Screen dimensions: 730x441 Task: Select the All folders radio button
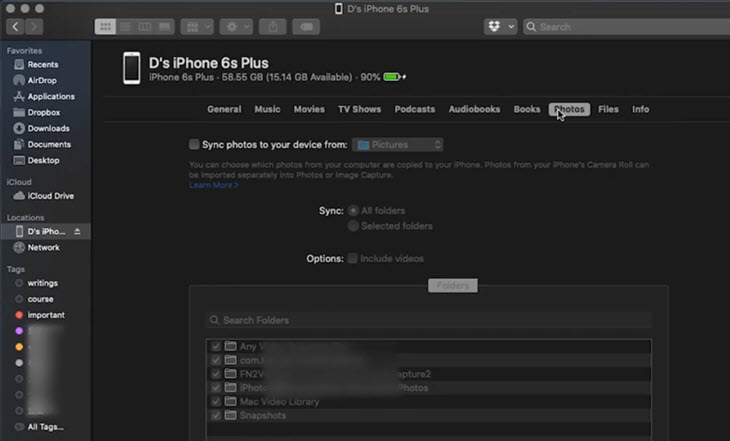tap(353, 211)
